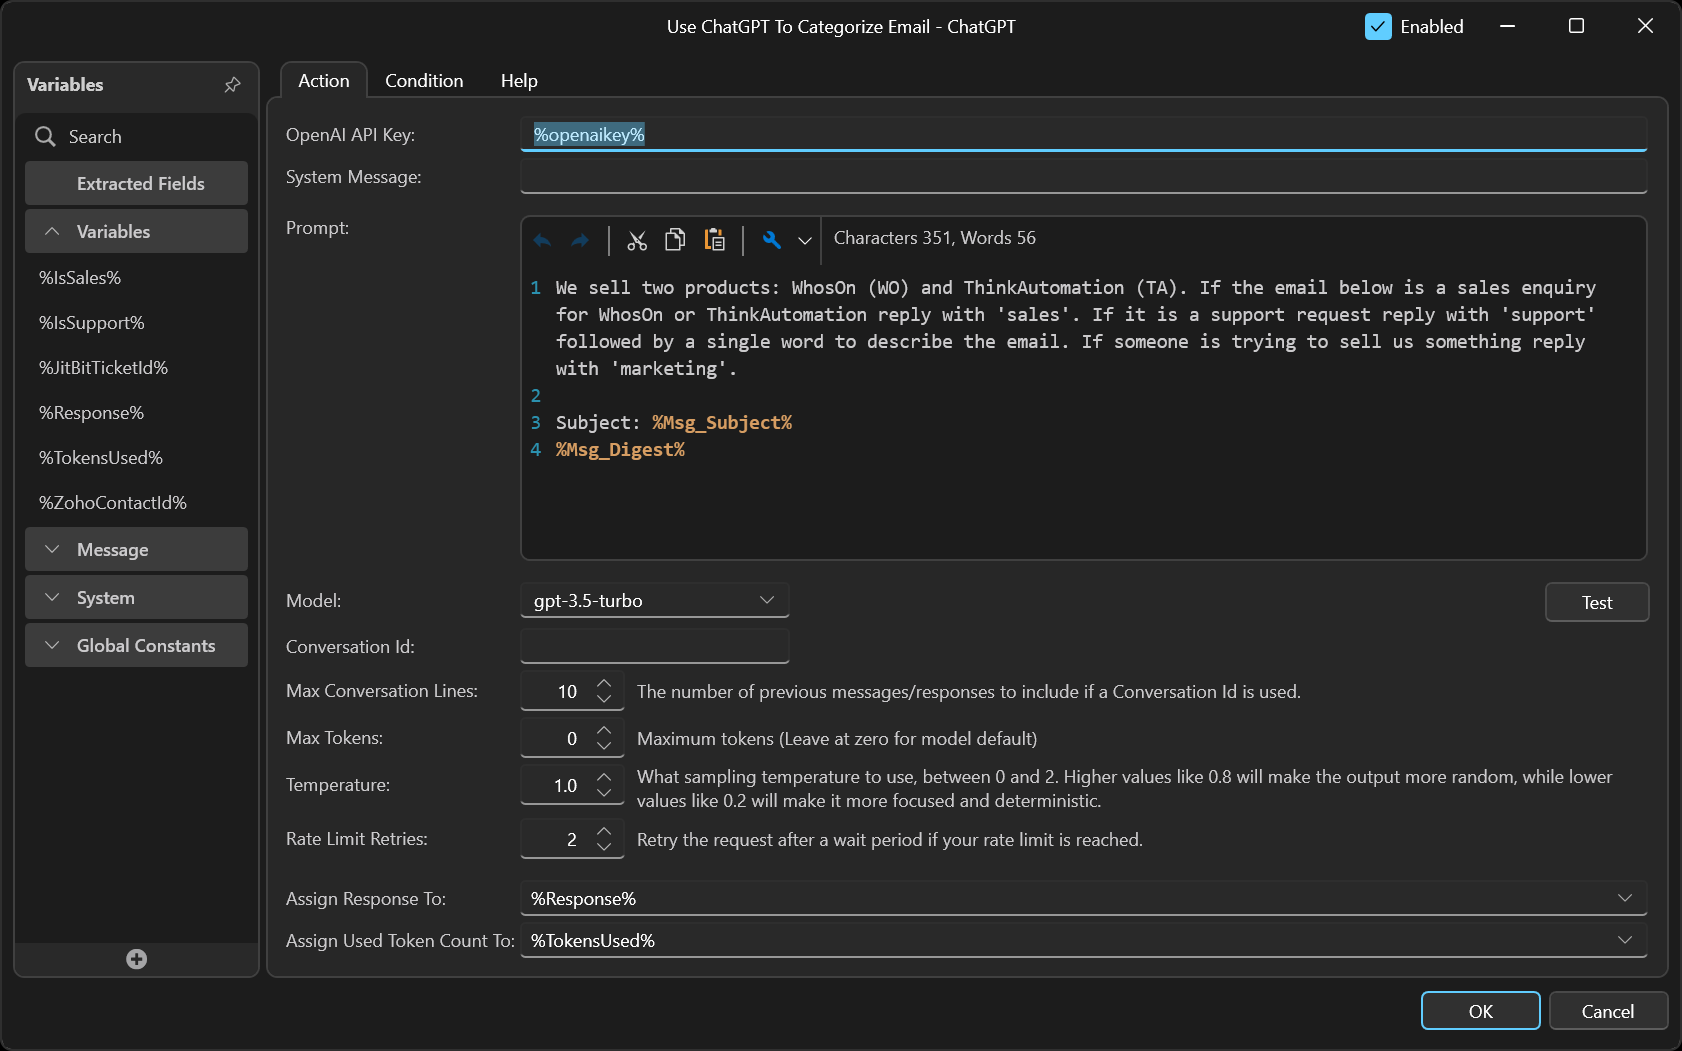This screenshot has width=1682, height=1051.
Task: Decrease the Temperature value
Action: coord(604,792)
